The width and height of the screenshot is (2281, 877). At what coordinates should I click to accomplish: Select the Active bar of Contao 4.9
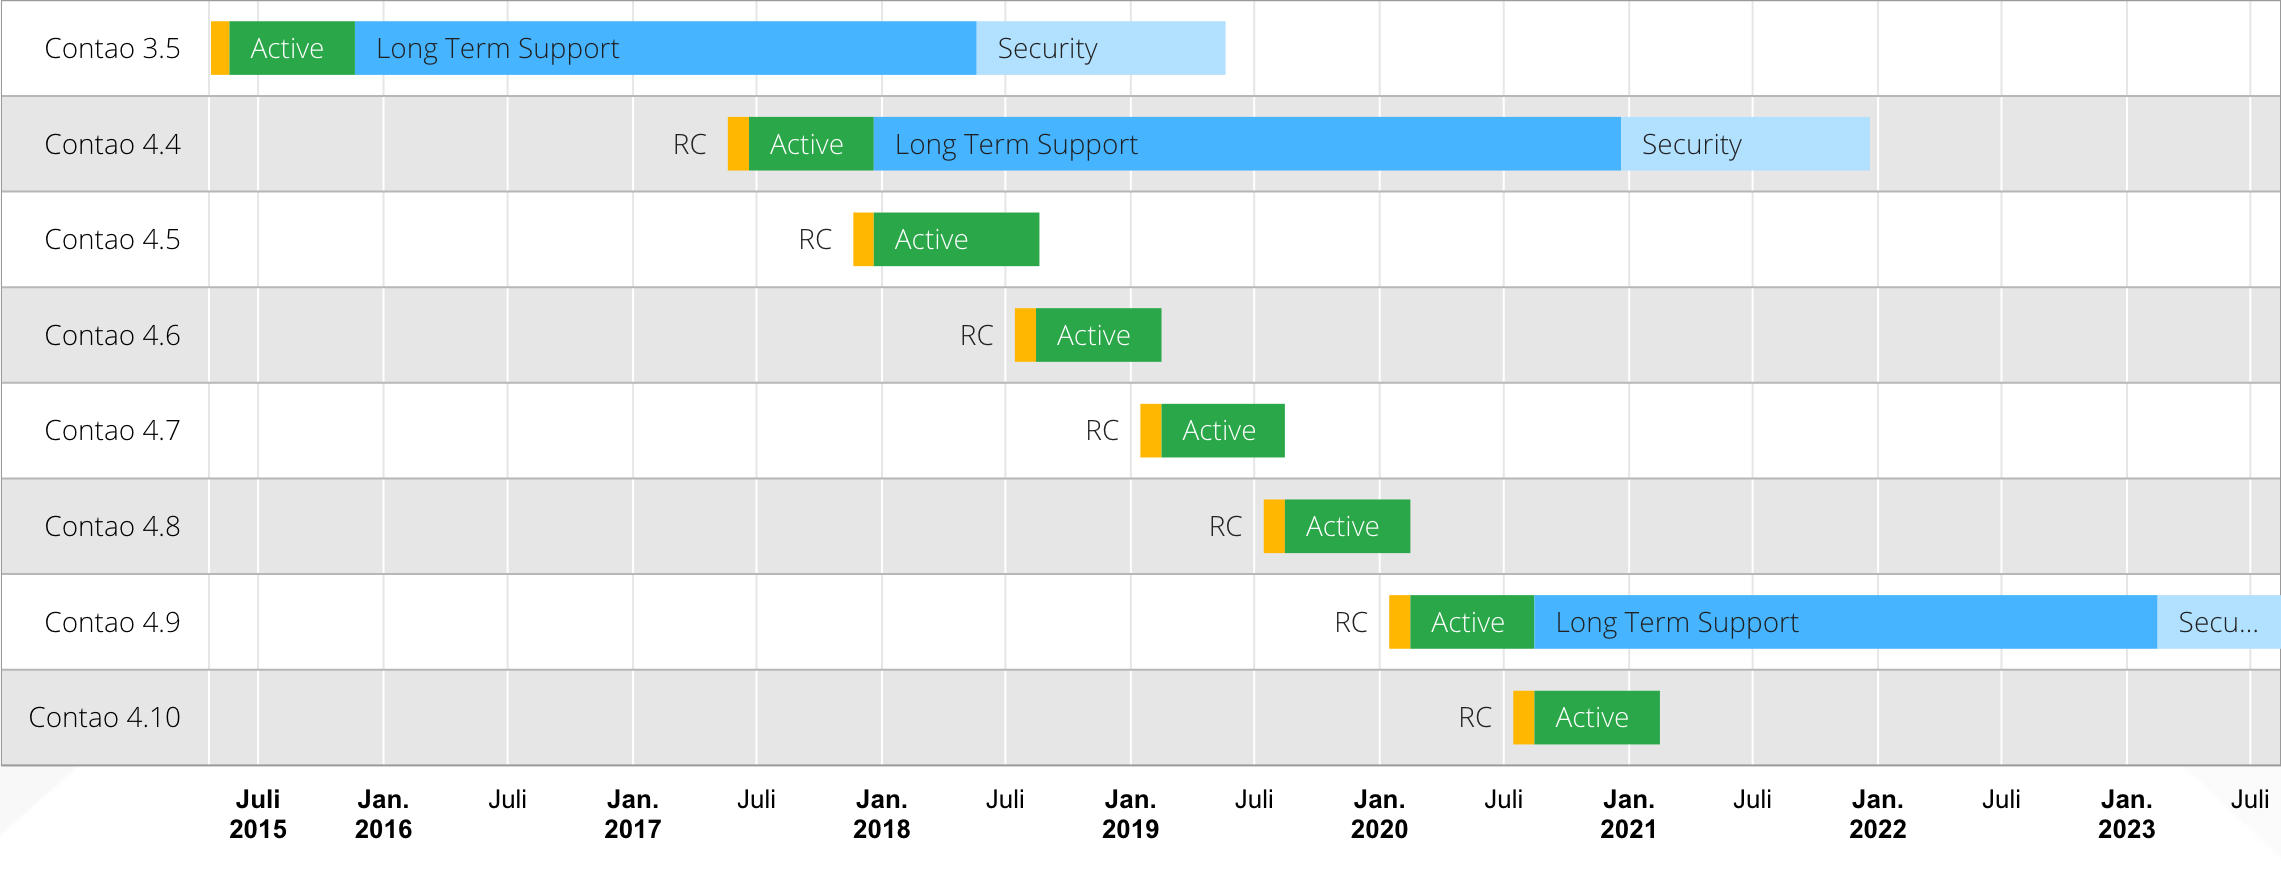coord(1472,622)
